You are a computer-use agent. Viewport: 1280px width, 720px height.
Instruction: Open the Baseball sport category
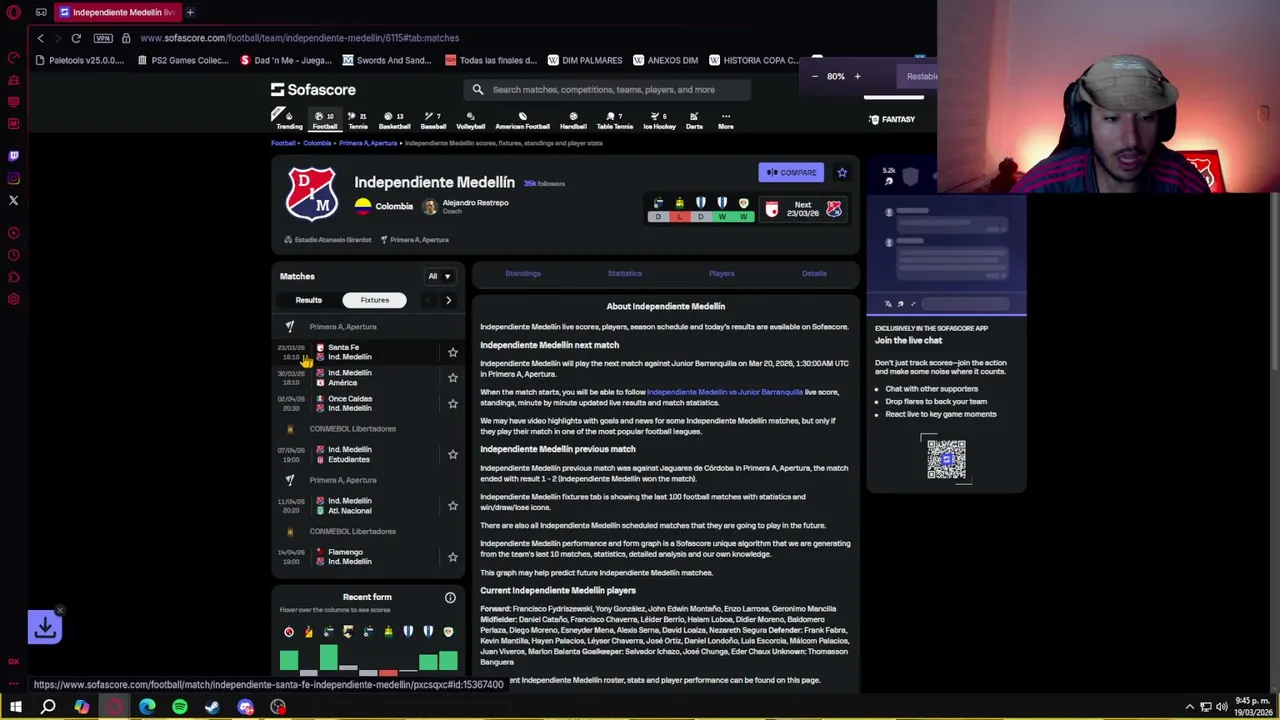click(433, 120)
